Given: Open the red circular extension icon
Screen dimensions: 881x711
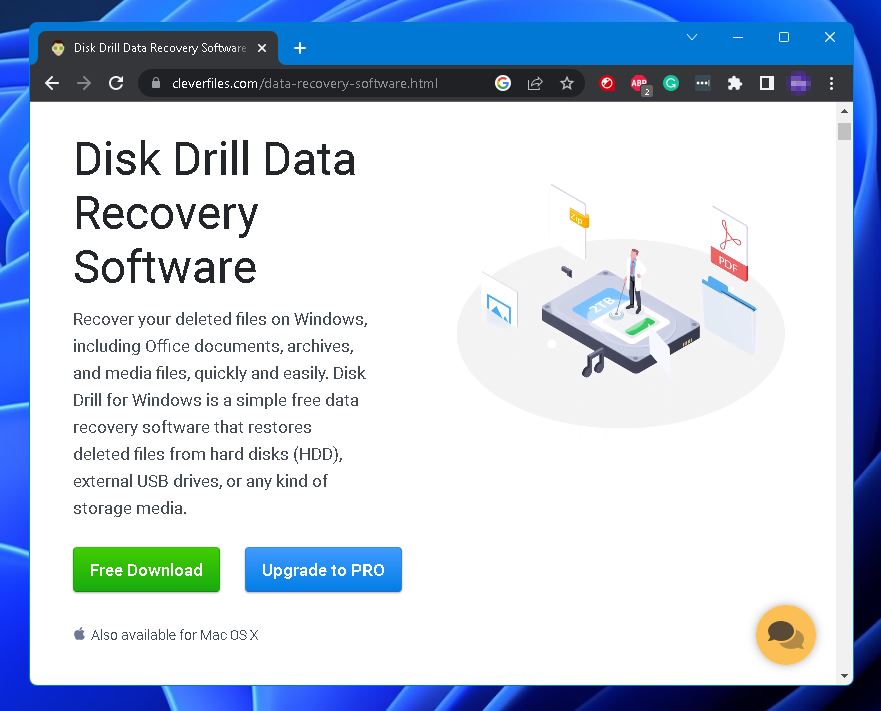Looking at the screenshot, I should coord(607,83).
